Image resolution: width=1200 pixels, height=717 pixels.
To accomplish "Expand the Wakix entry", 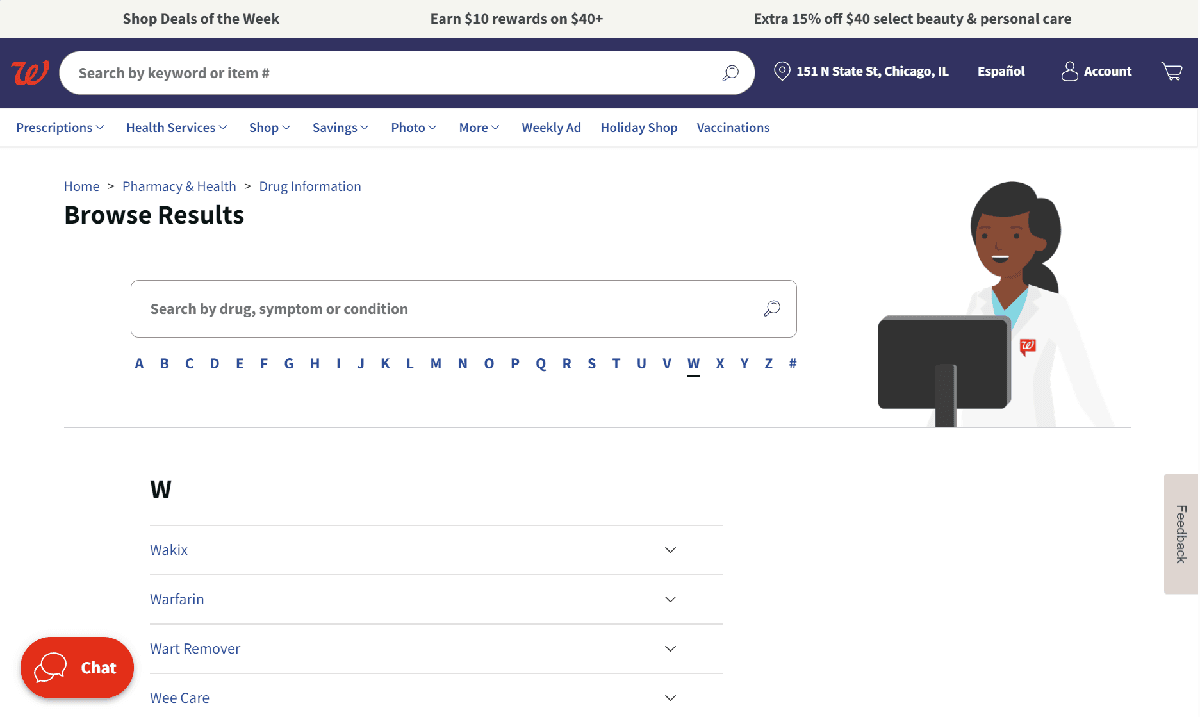I will tap(436, 550).
